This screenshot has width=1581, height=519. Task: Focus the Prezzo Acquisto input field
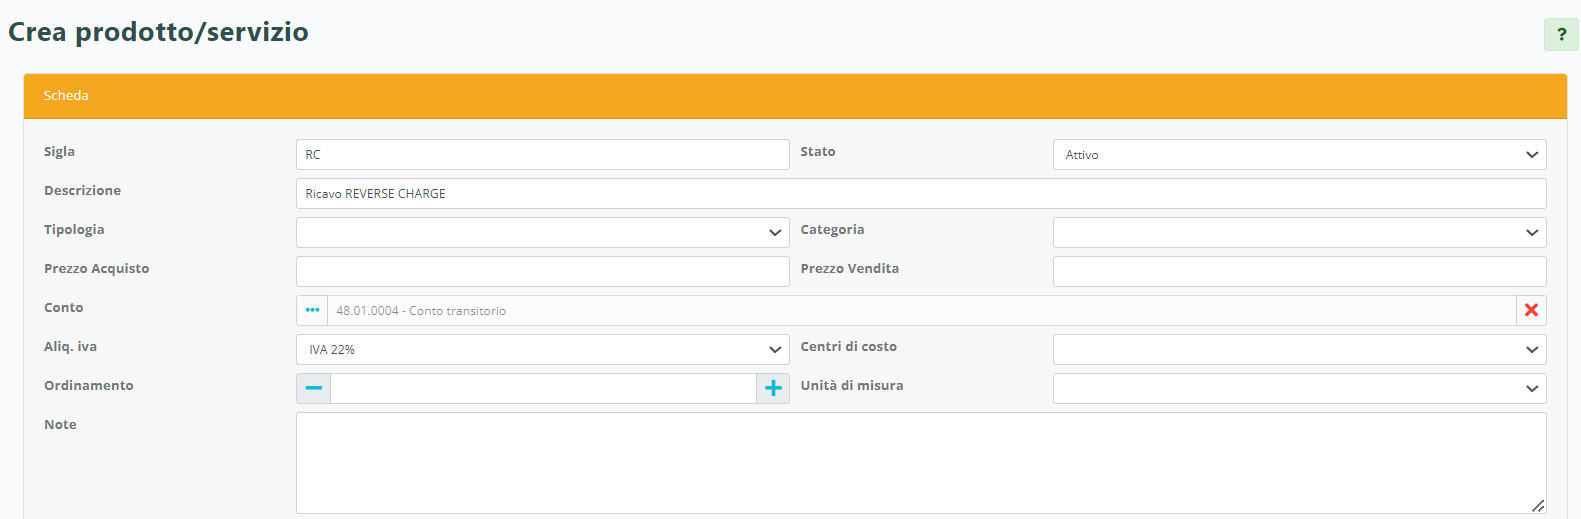click(542, 272)
